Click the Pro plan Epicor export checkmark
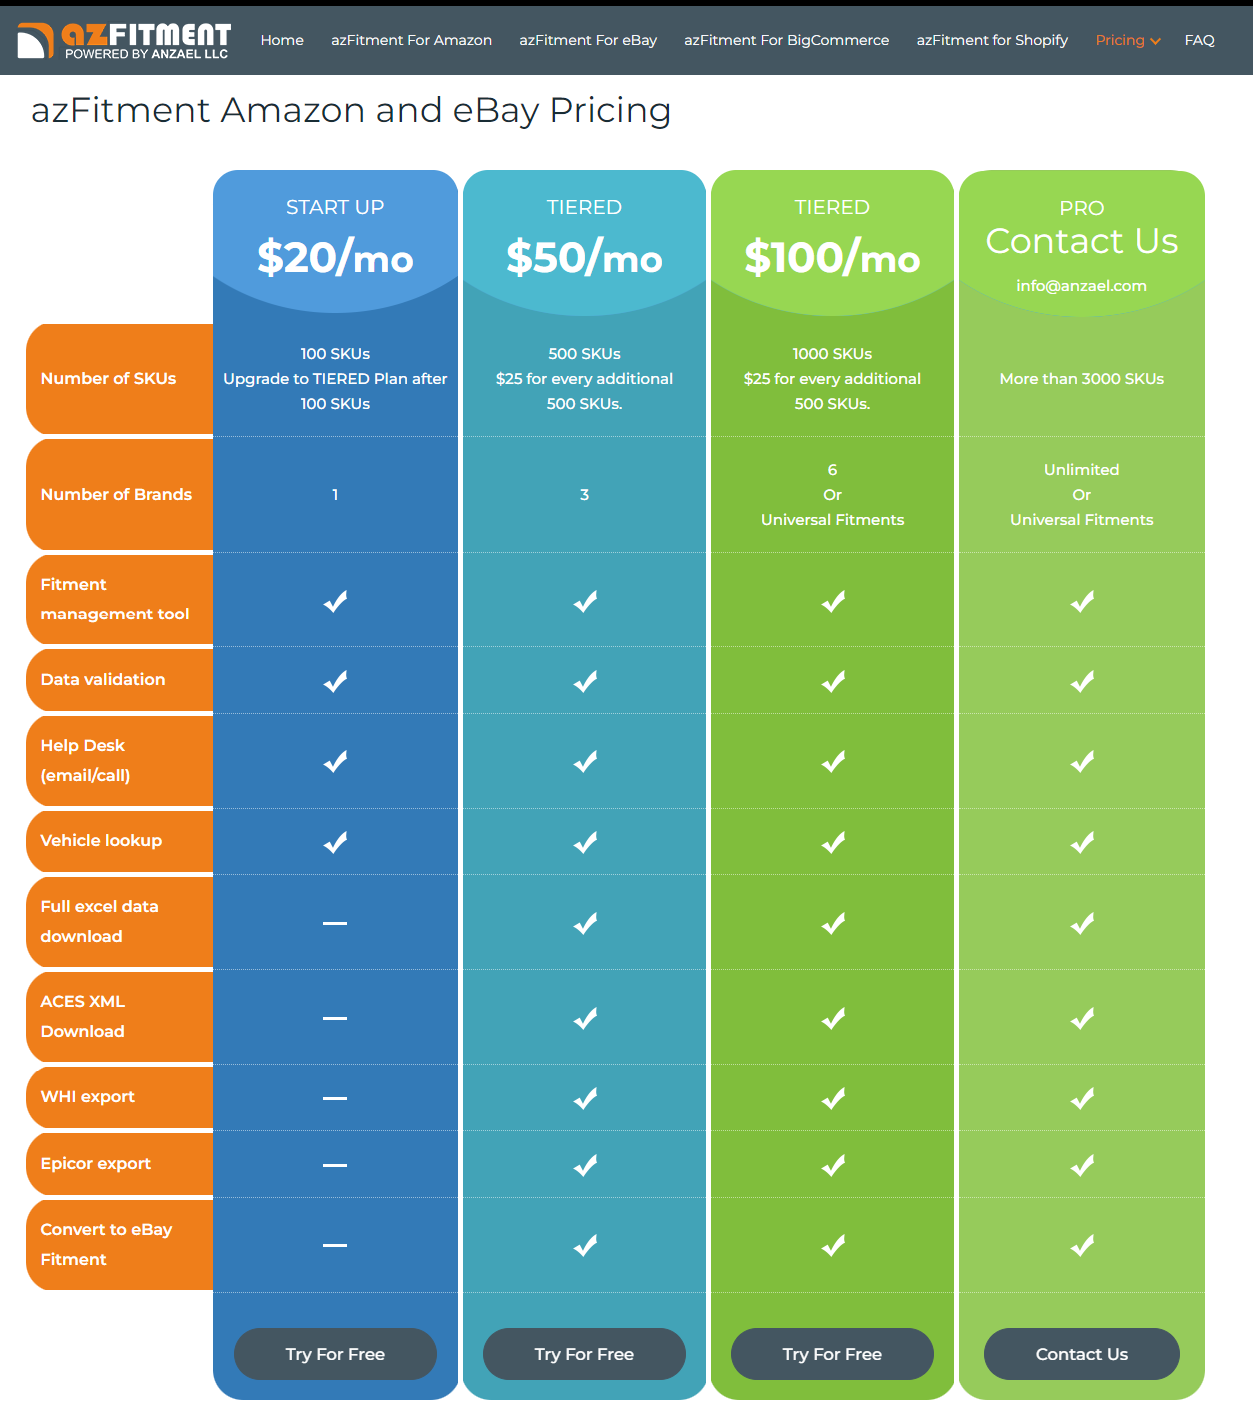 click(x=1082, y=1165)
